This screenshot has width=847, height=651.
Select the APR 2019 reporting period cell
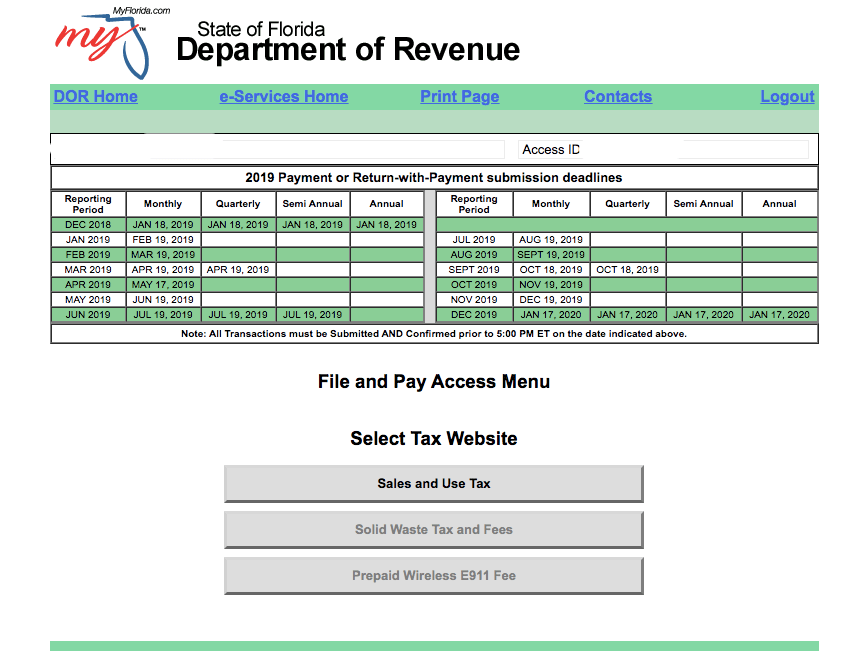click(x=88, y=285)
